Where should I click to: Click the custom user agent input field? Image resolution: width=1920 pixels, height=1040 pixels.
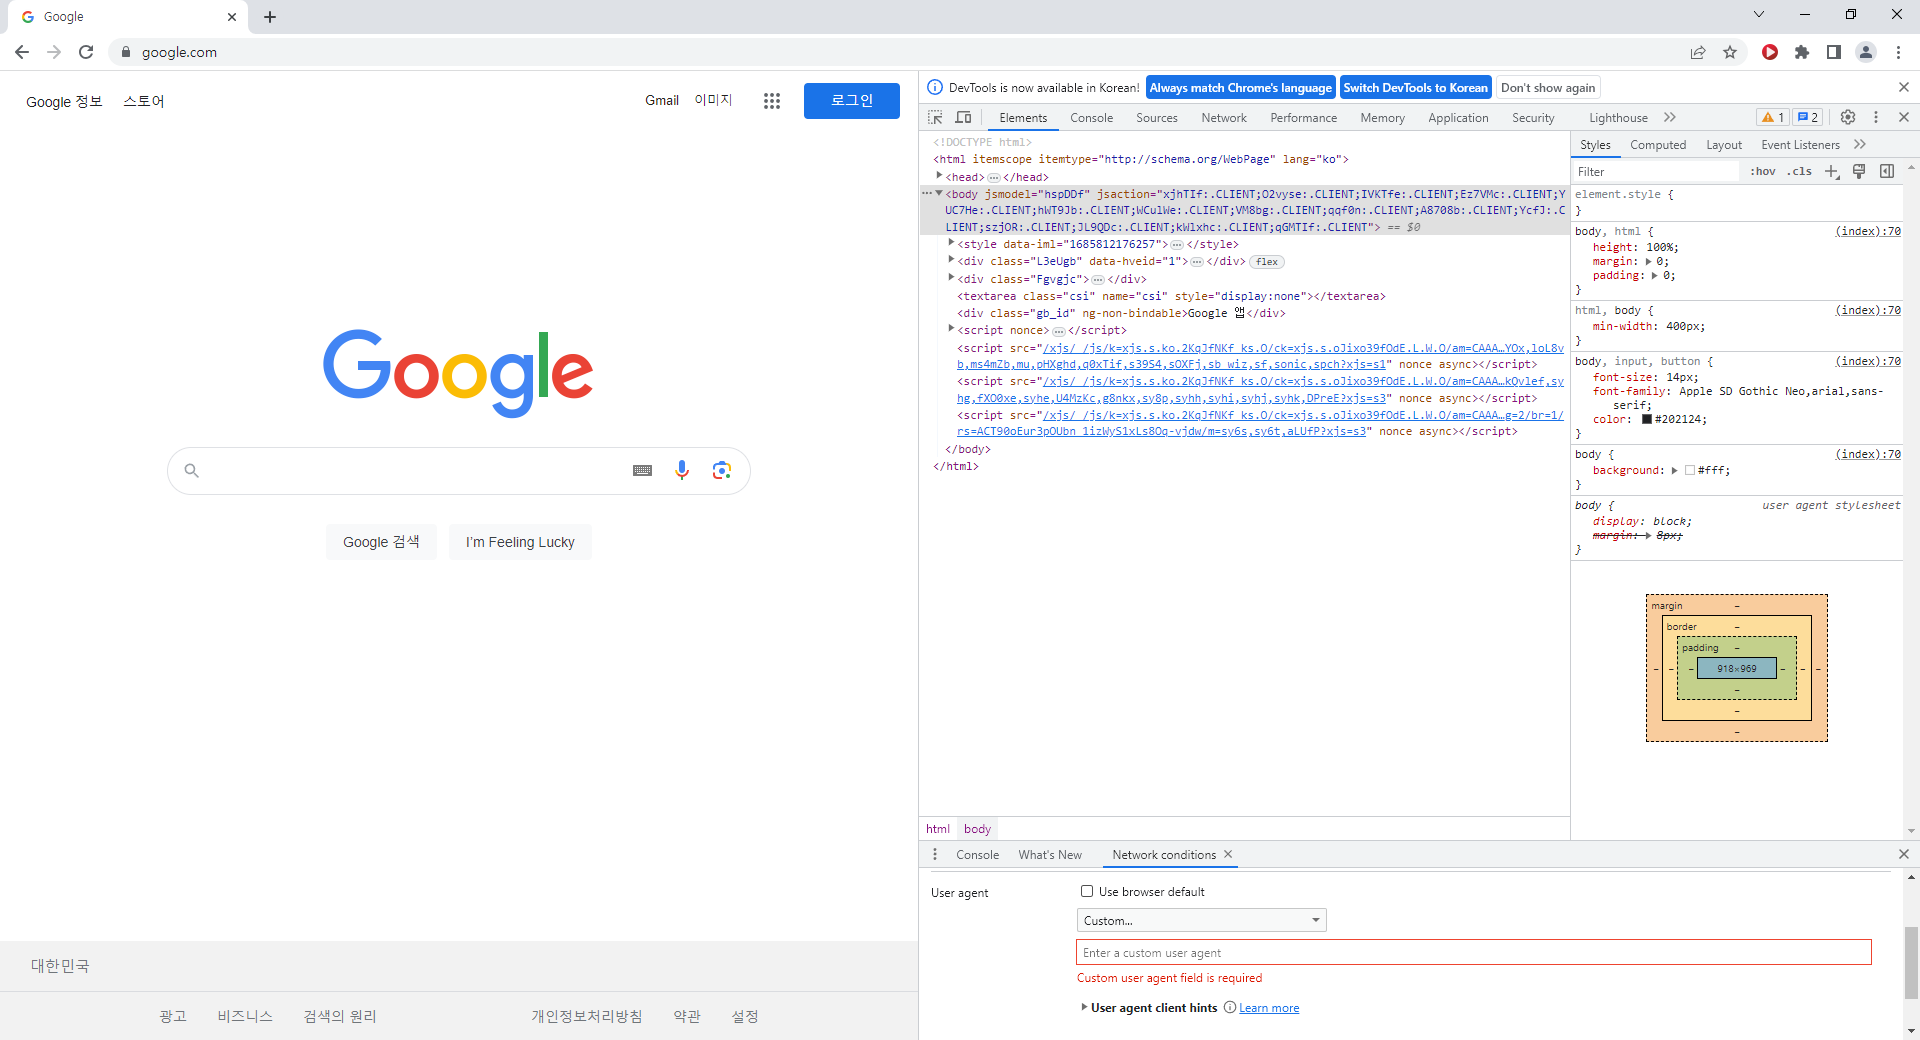pyautogui.click(x=1473, y=952)
